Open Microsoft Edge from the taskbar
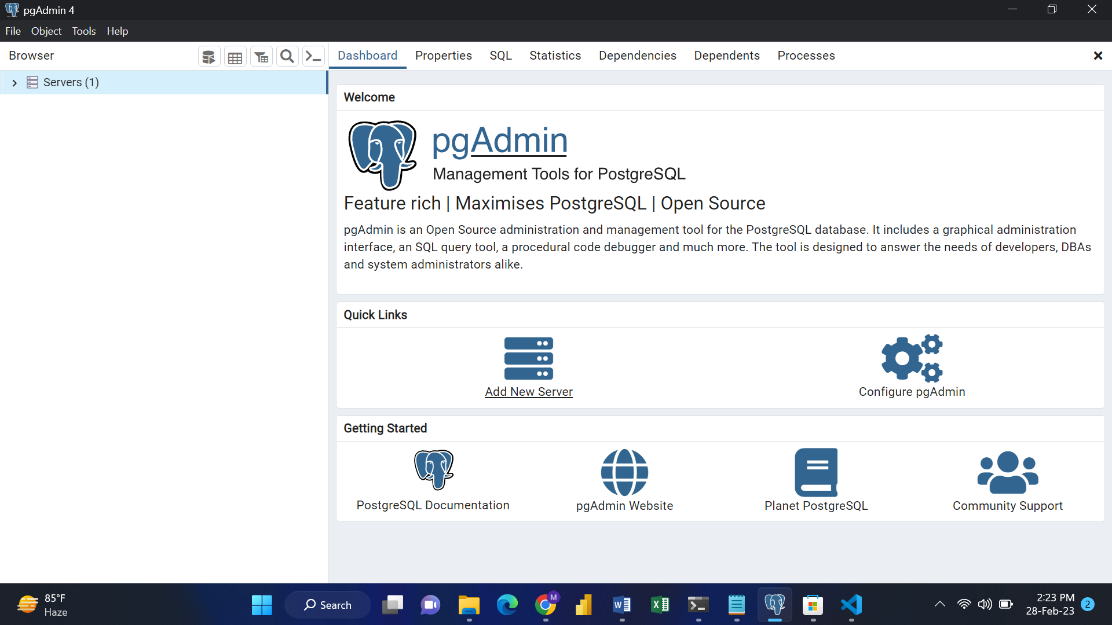Screen dimensions: 1112x625 tap(507, 605)
